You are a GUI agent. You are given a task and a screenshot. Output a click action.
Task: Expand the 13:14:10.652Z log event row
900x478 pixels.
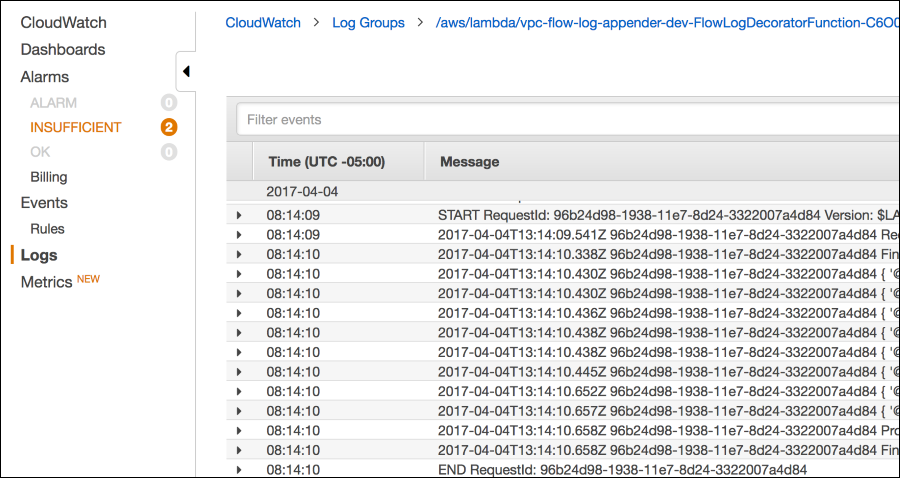239,391
